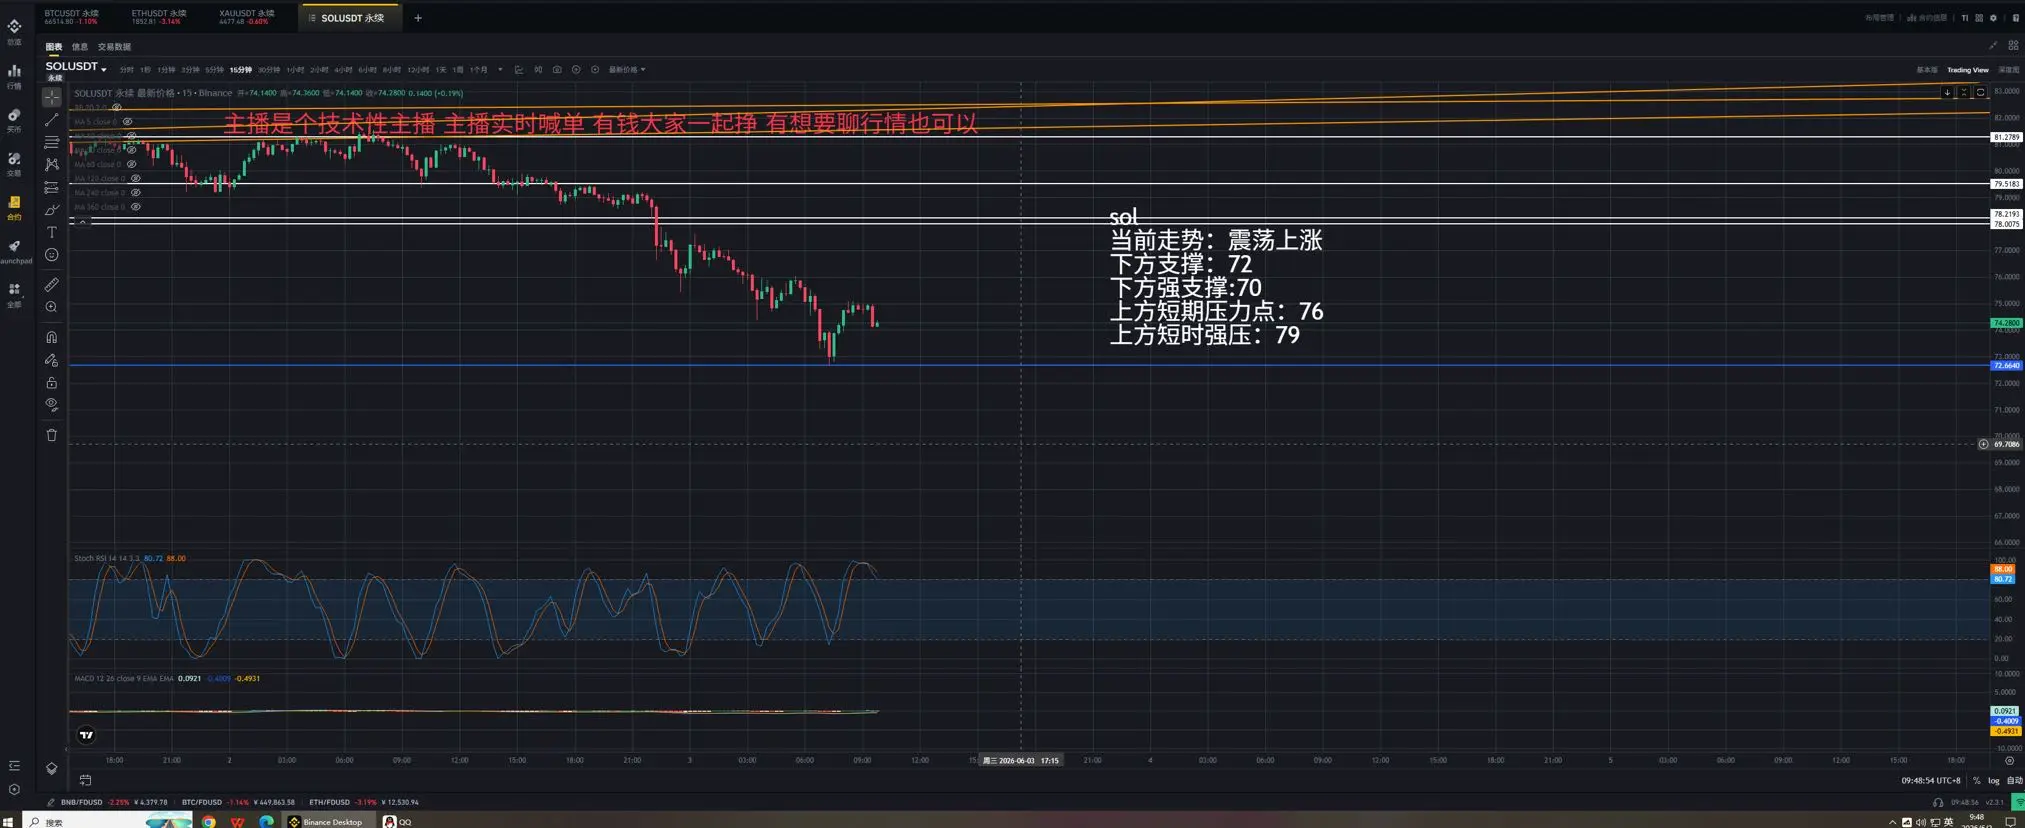
Task: Select the 15 minute timeframe
Action: coord(240,70)
